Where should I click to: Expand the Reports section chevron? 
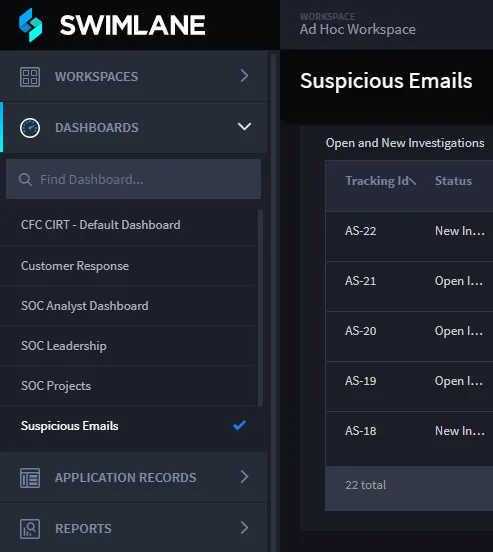tap(244, 527)
